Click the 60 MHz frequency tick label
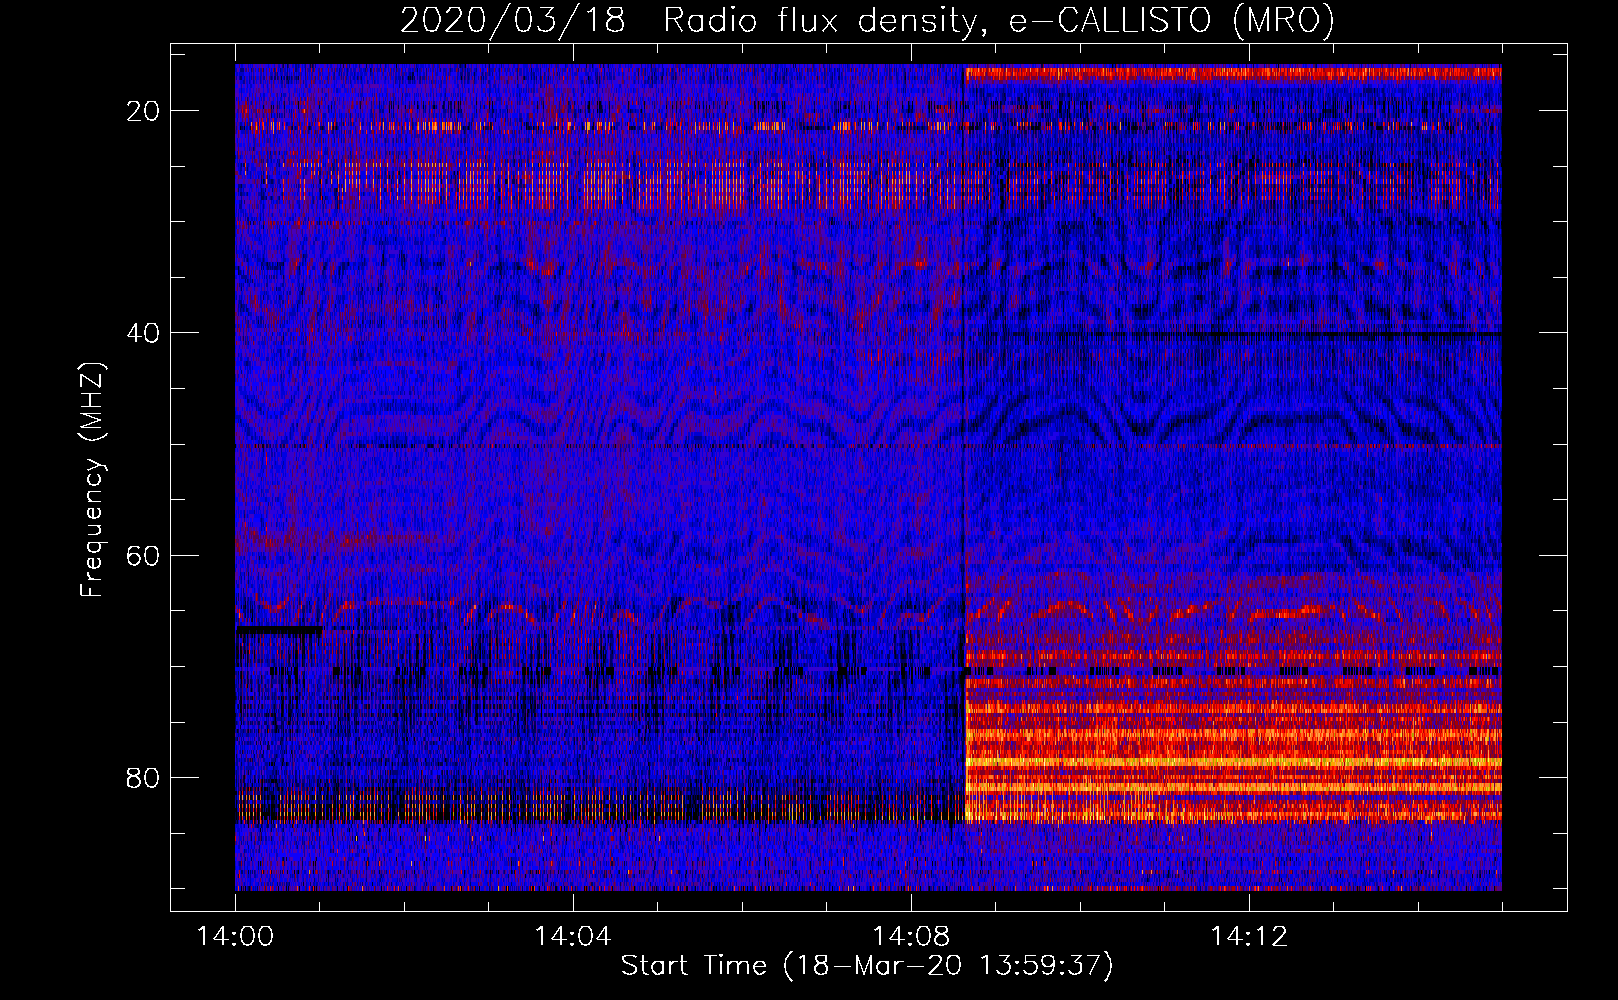This screenshot has height=1000, width=1618. 144,555
